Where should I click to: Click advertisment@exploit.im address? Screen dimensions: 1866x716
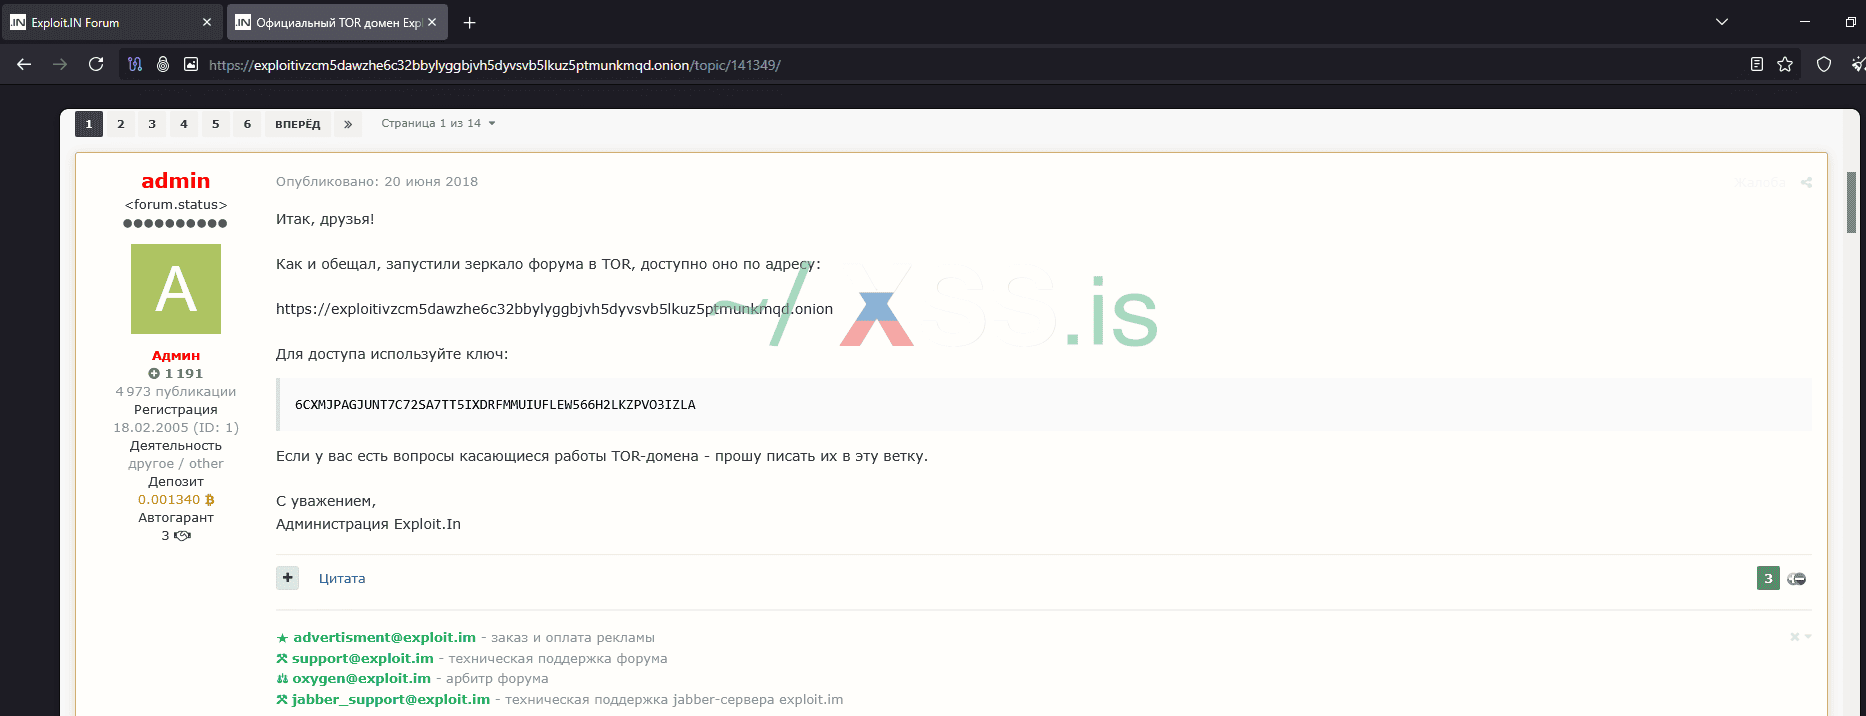point(384,637)
